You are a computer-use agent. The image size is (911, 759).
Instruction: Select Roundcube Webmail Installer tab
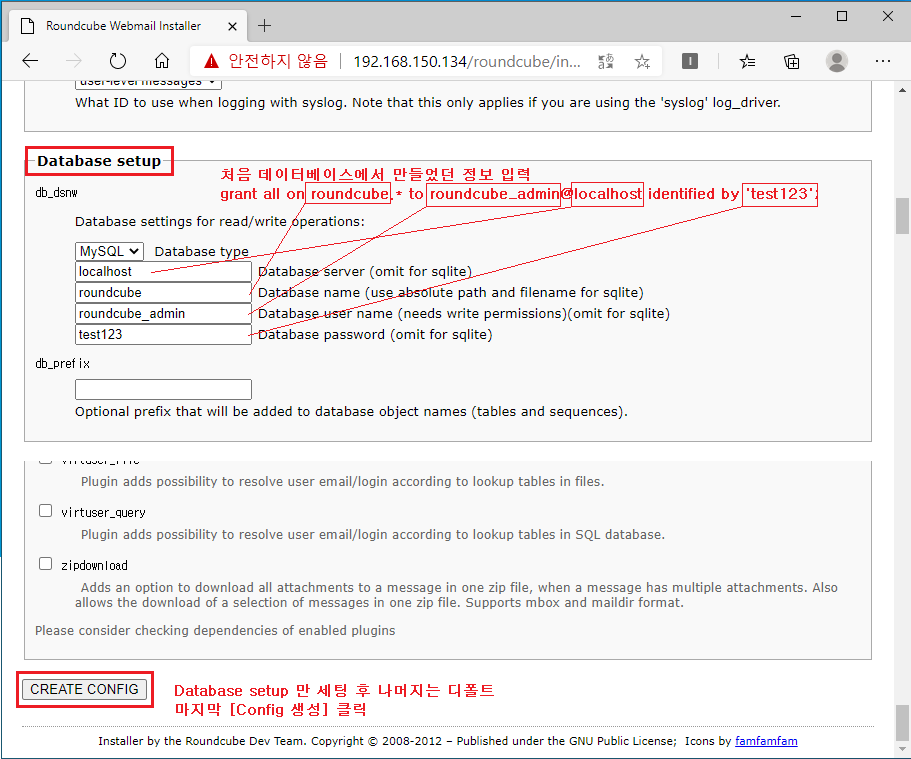[128, 26]
